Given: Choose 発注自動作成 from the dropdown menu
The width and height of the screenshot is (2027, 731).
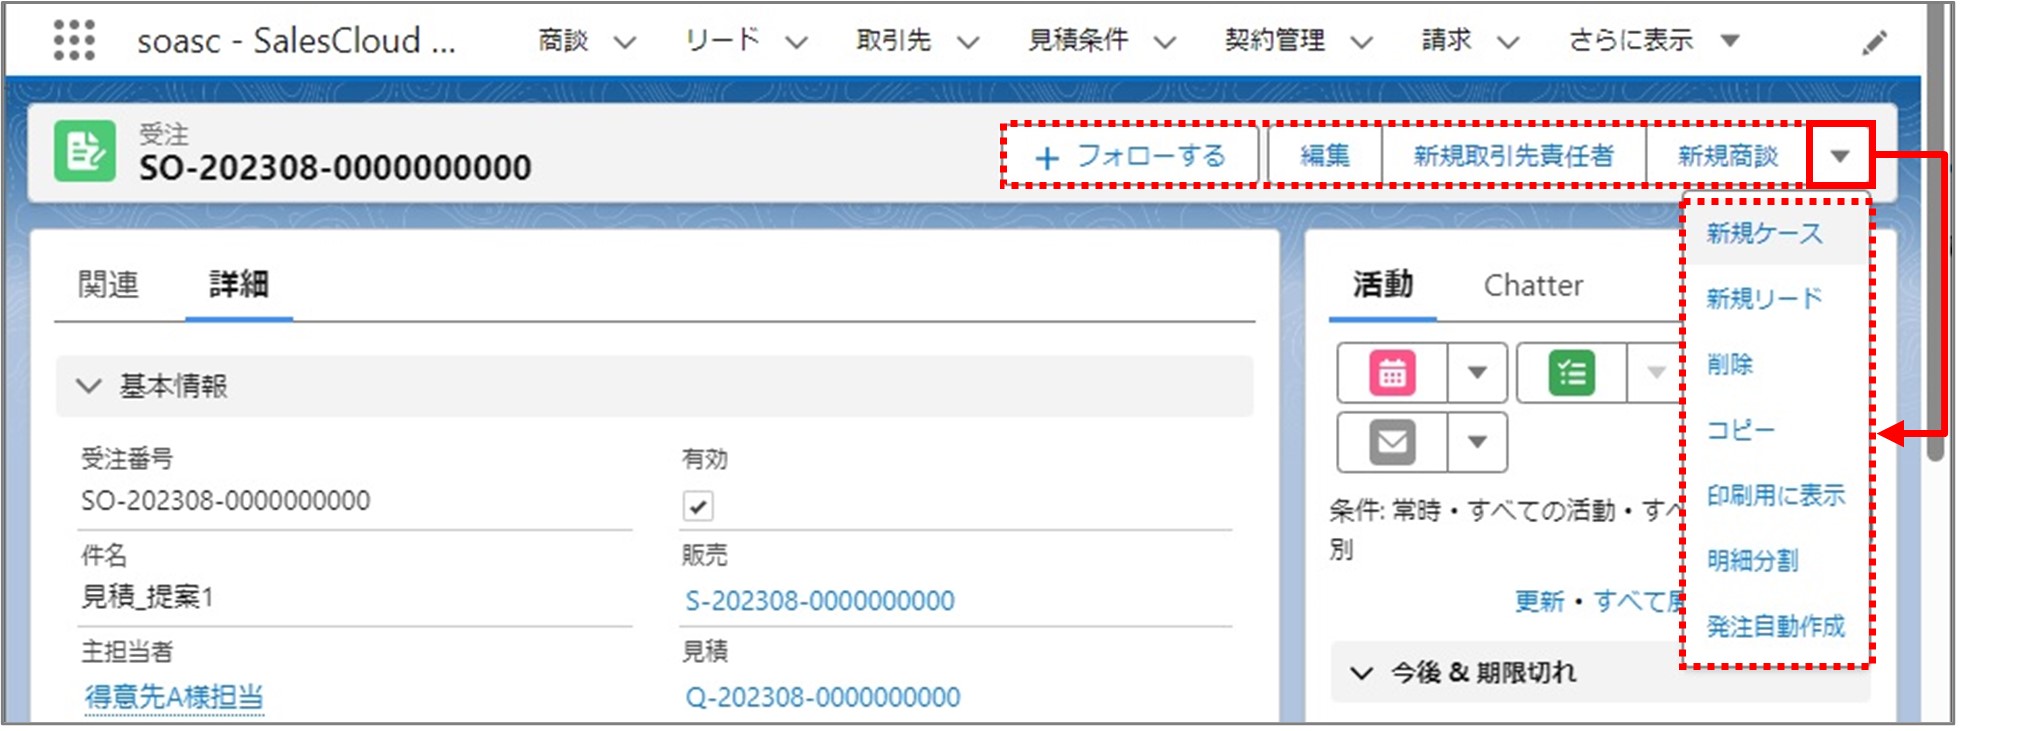Looking at the screenshot, I should (x=1776, y=627).
